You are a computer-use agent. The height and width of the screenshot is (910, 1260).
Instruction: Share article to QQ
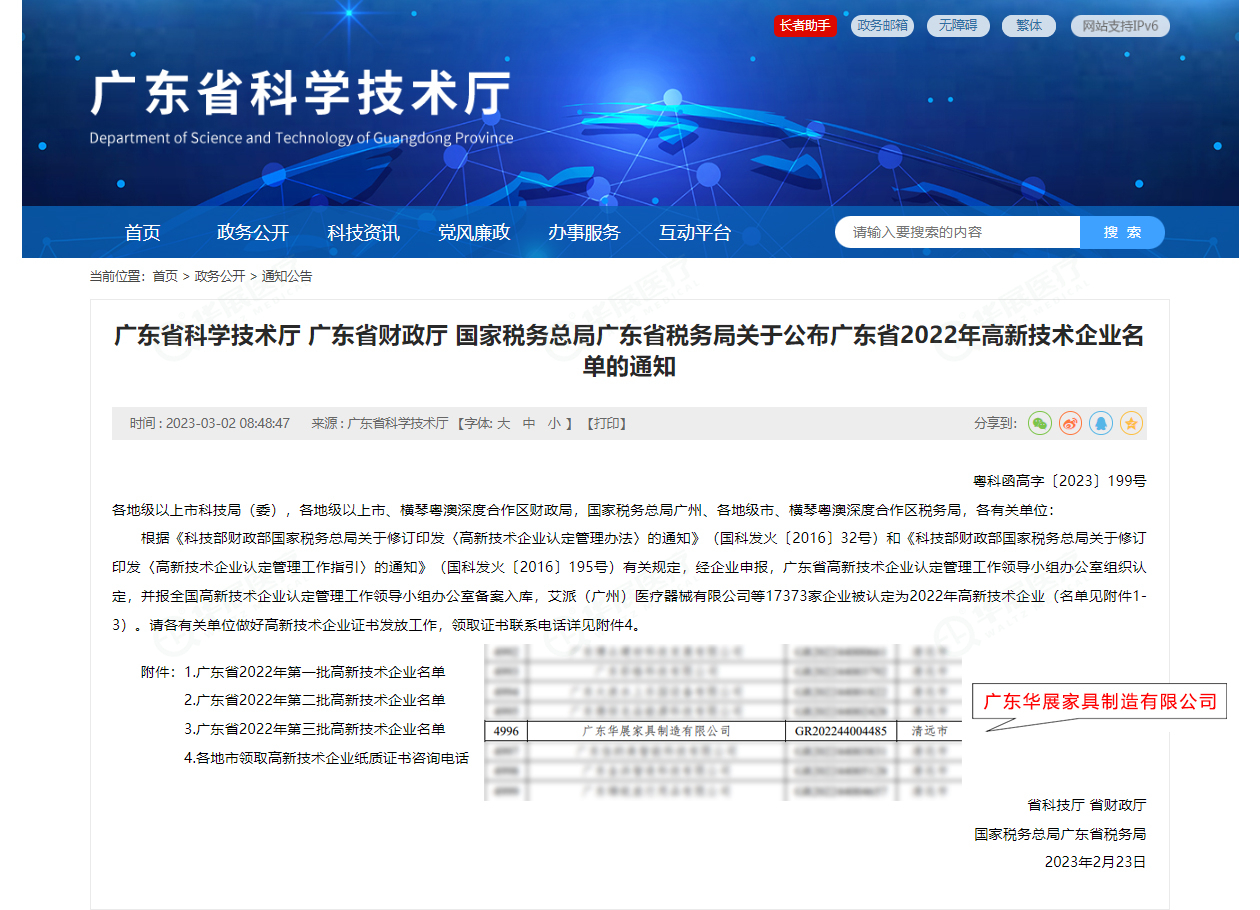click(x=1101, y=423)
